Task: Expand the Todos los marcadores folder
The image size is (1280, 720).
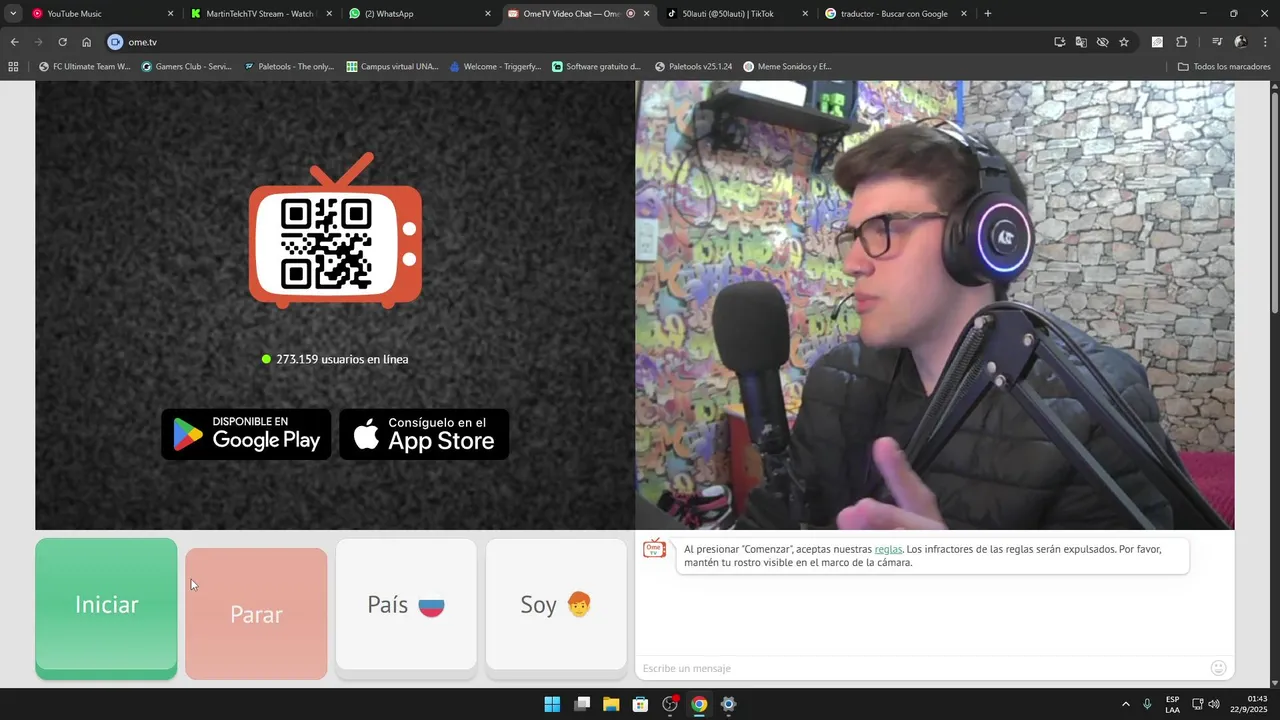Action: point(1224,67)
